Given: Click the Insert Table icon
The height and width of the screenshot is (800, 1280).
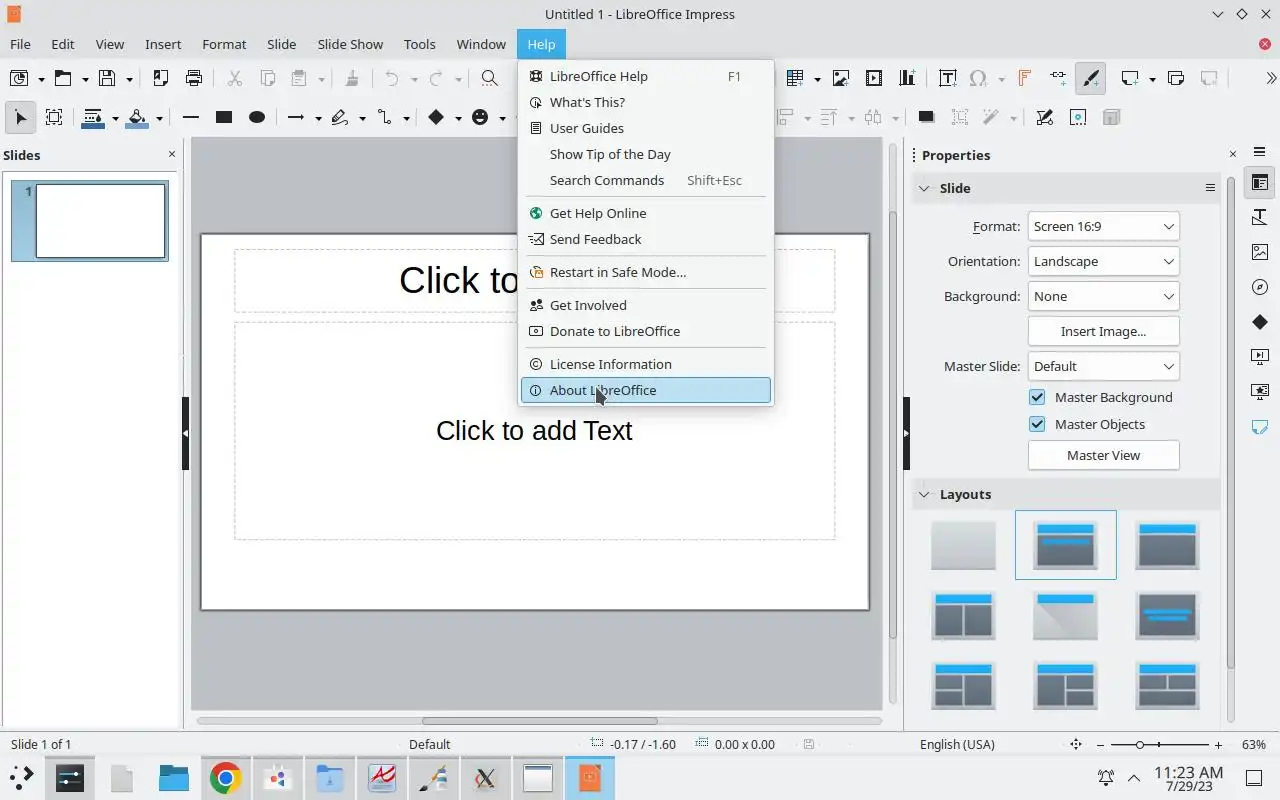Looking at the screenshot, I should [x=795, y=78].
